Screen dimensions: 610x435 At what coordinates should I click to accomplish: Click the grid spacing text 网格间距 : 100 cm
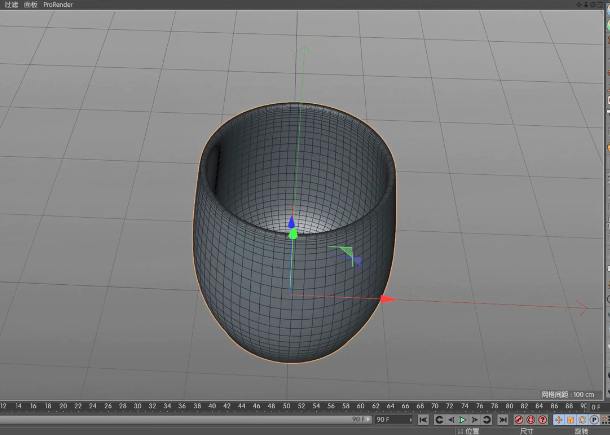pos(568,395)
